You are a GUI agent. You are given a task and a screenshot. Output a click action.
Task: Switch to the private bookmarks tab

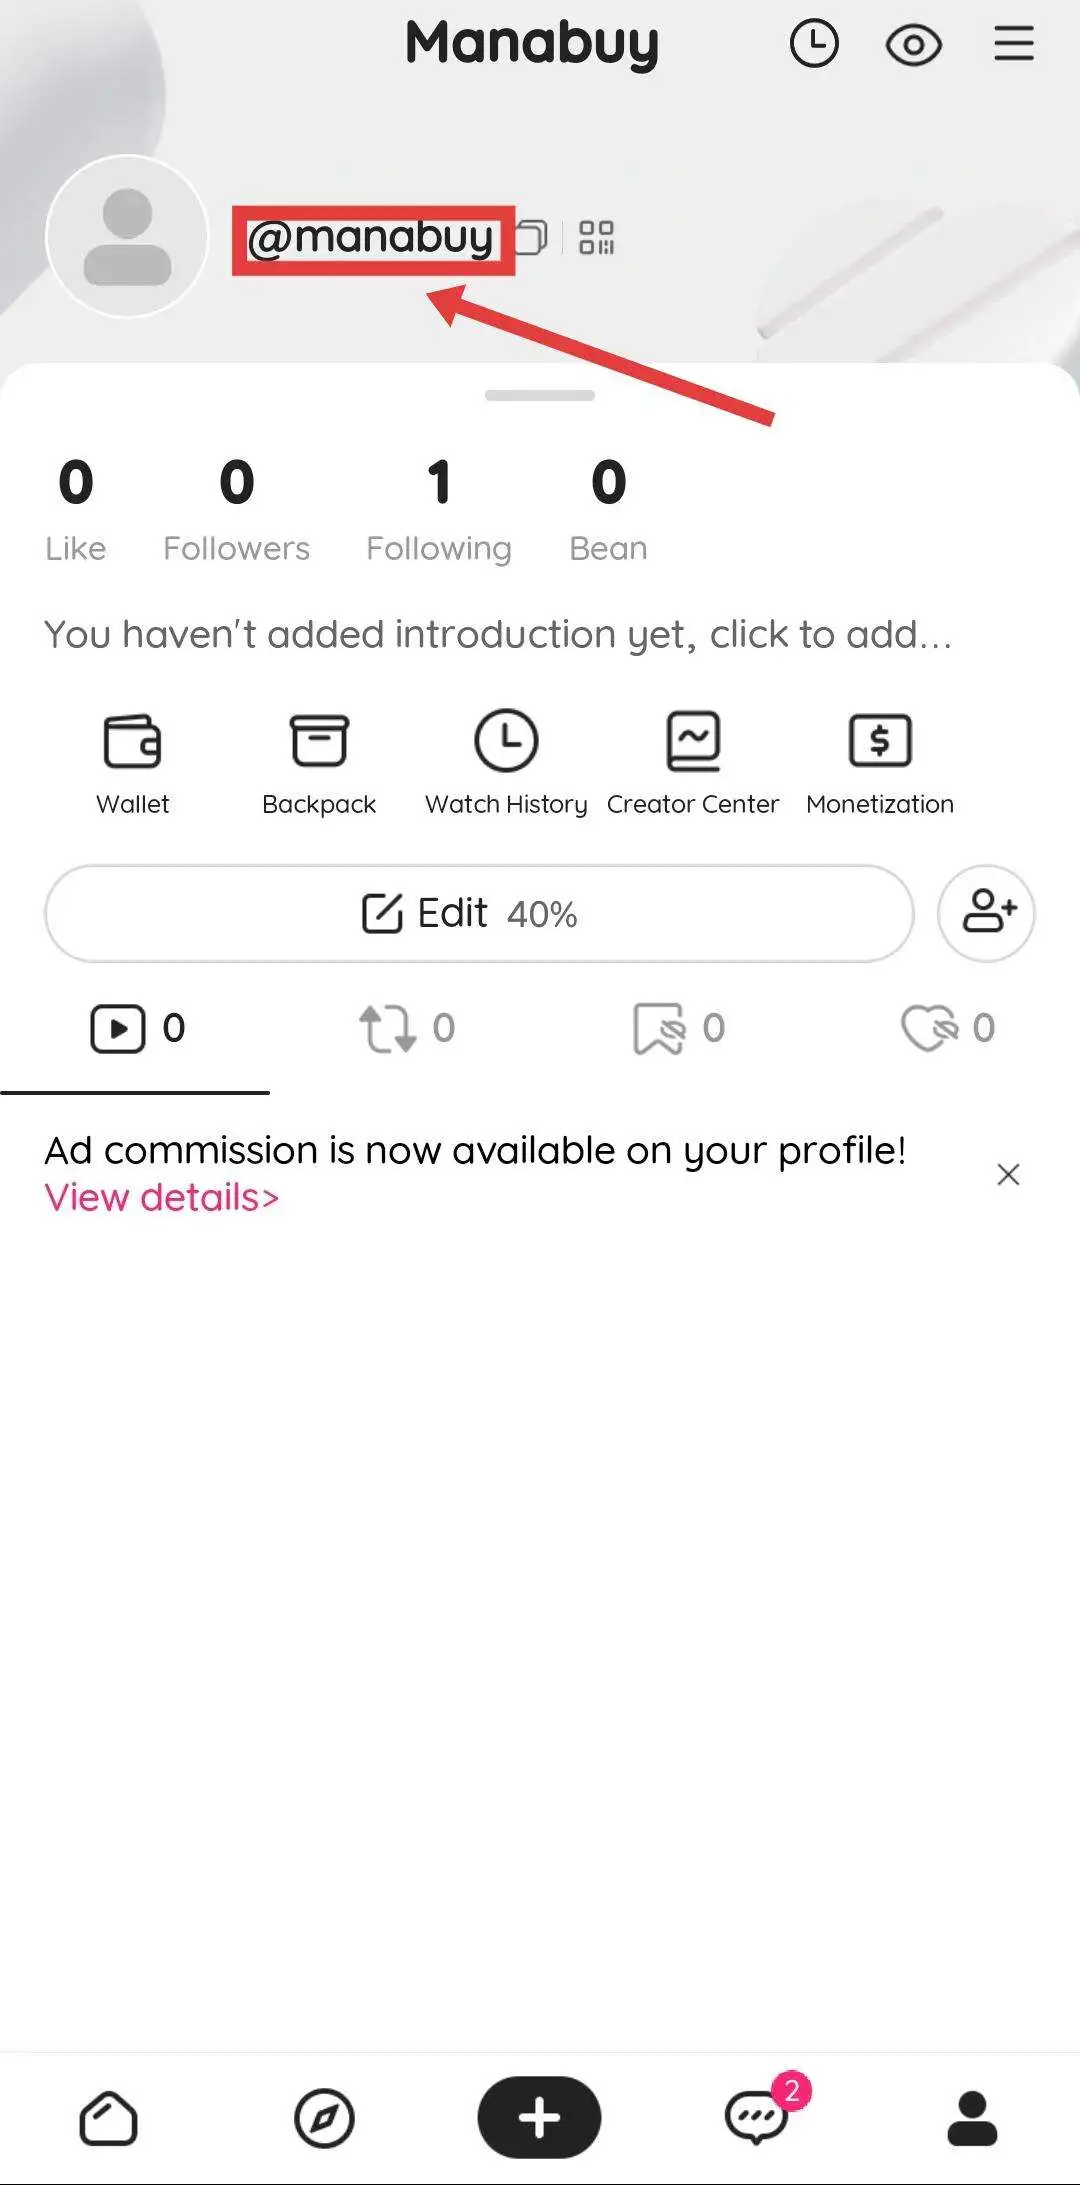coord(678,1028)
